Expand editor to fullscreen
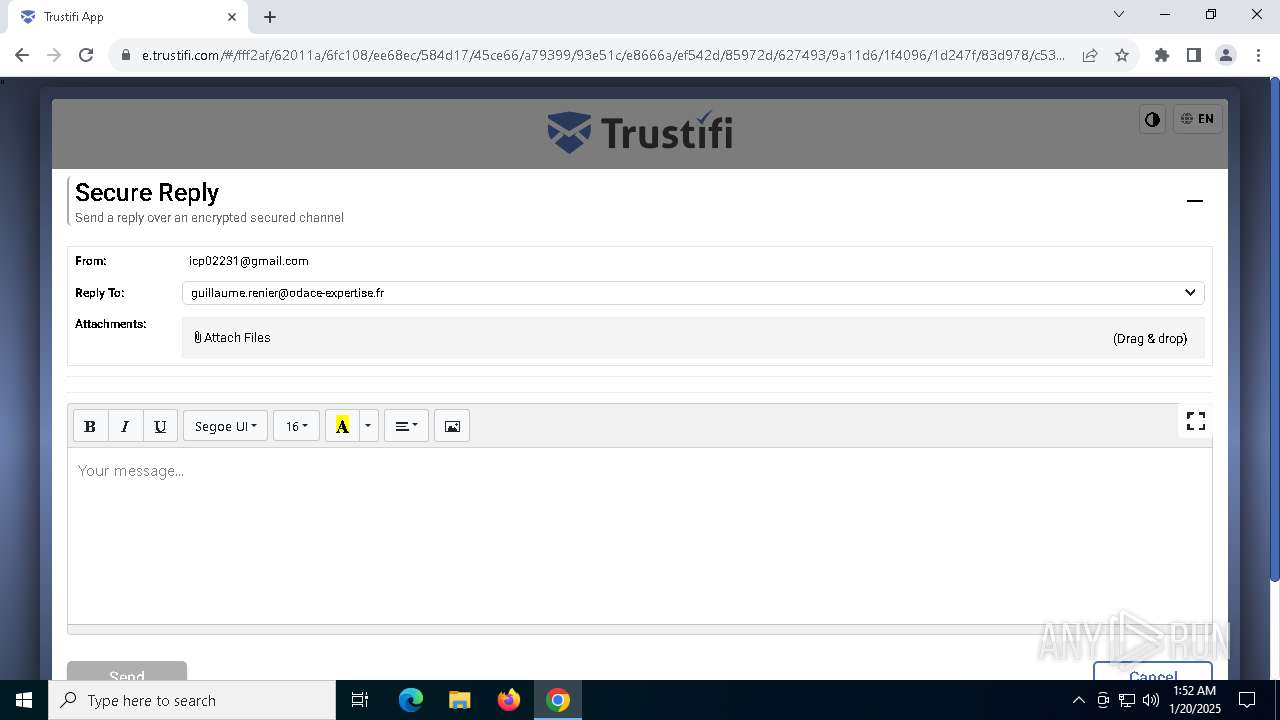Viewport: 1280px width, 720px height. pos(1195,421)
